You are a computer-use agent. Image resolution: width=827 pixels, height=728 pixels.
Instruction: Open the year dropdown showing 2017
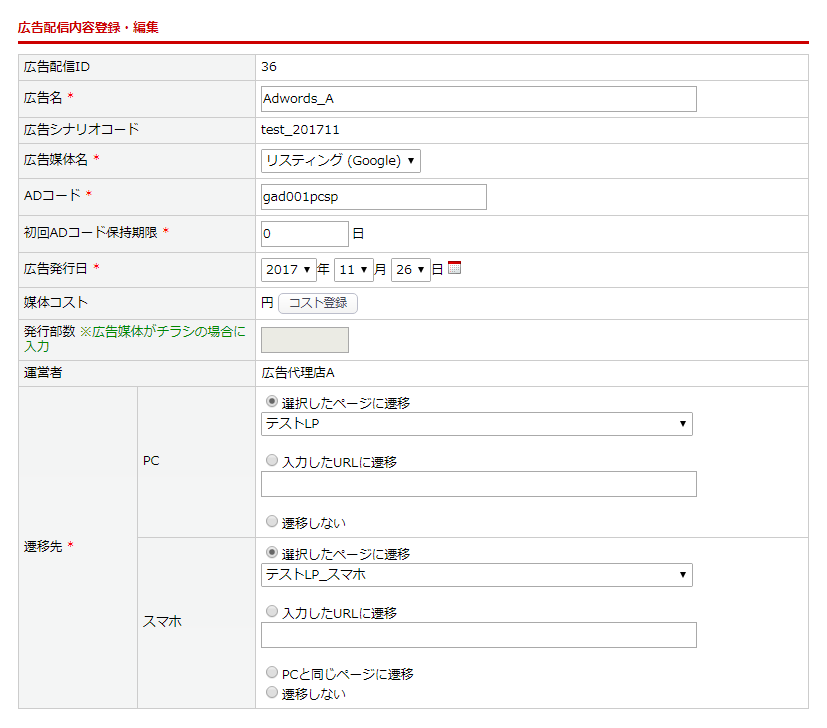point(288,270)
